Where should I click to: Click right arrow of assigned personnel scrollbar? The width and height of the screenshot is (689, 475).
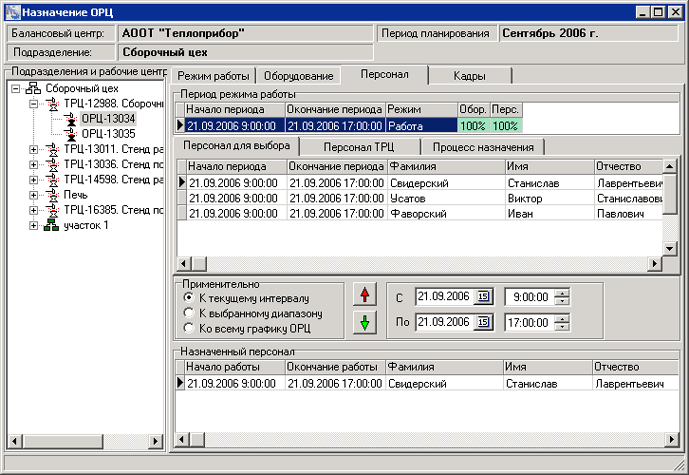pos(672,439)
